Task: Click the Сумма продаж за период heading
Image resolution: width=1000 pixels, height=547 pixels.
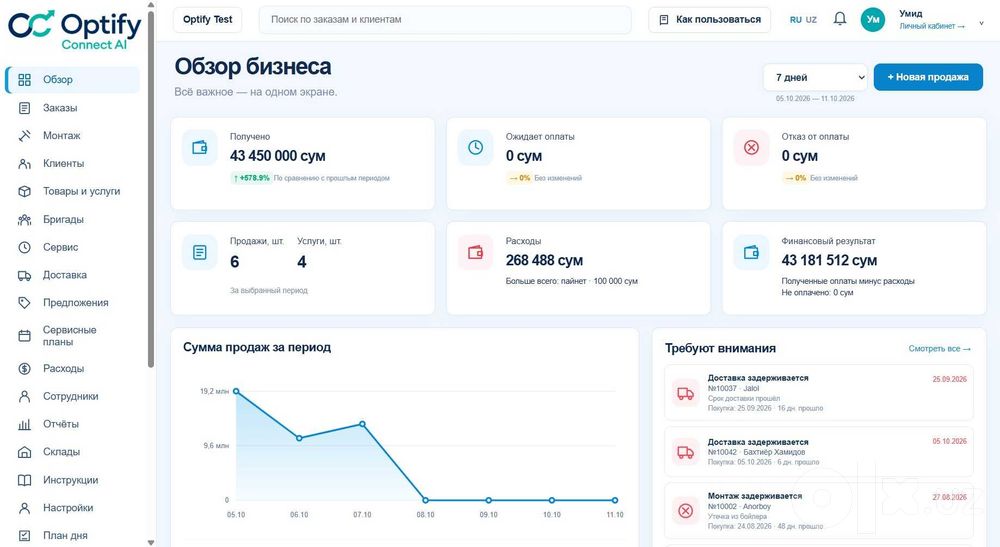Action: 257,348
